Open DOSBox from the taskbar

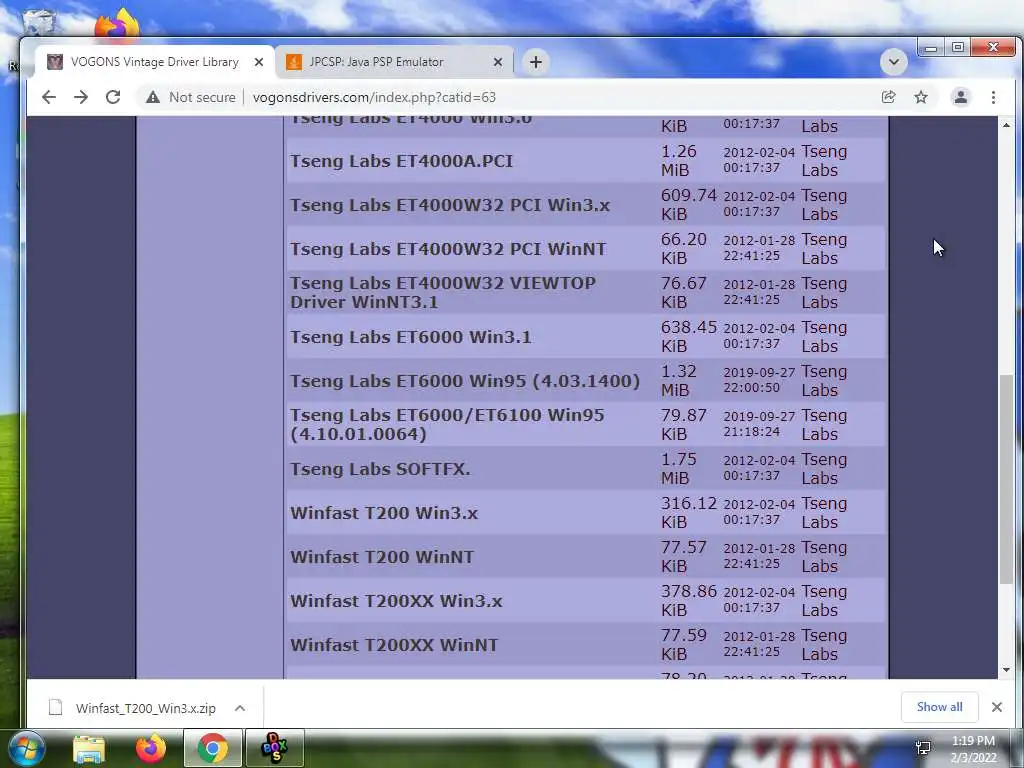coord(274,748)
